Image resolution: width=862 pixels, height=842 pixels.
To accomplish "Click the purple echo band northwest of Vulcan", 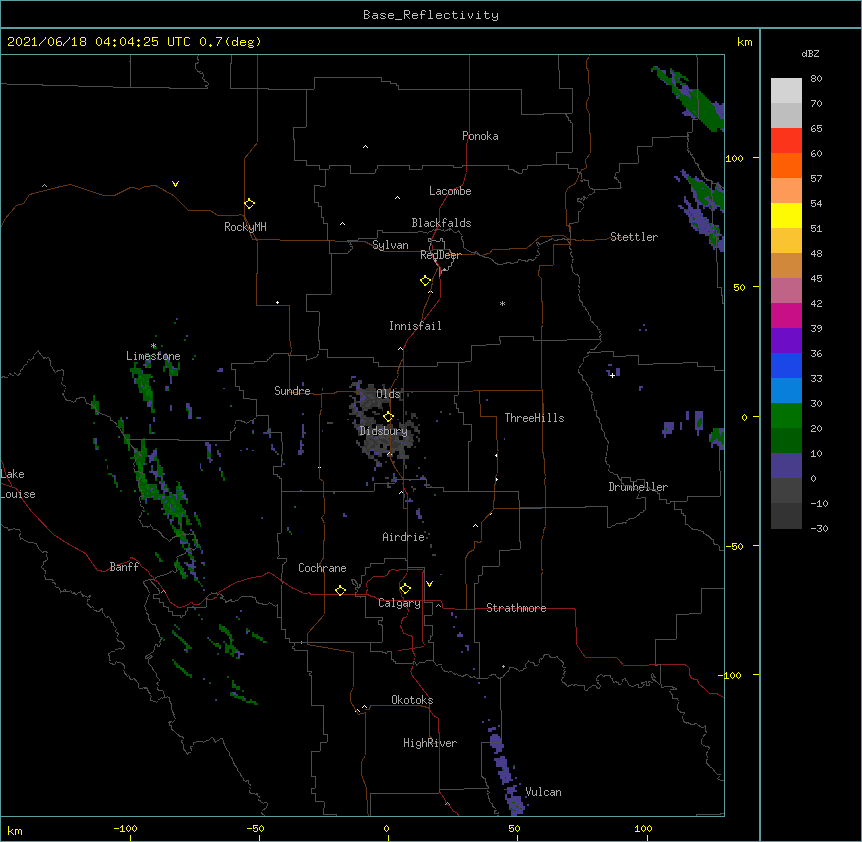I will (506, 769).
